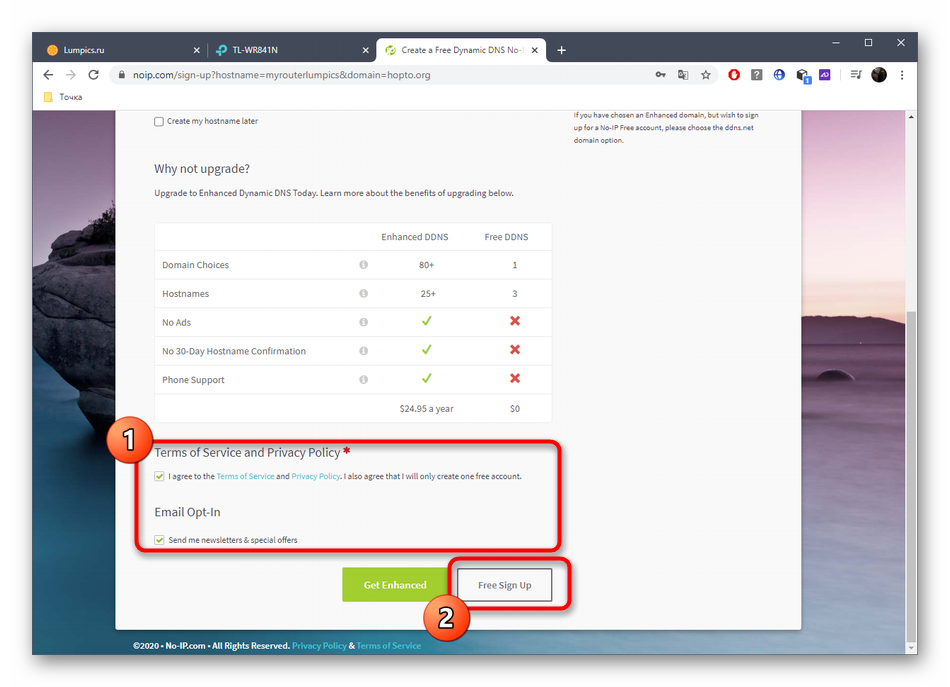Open the purple extension icon
Image resolution: width=950 pixels, height=687 pixels.
pyautogui.click(x=825, y=75)
